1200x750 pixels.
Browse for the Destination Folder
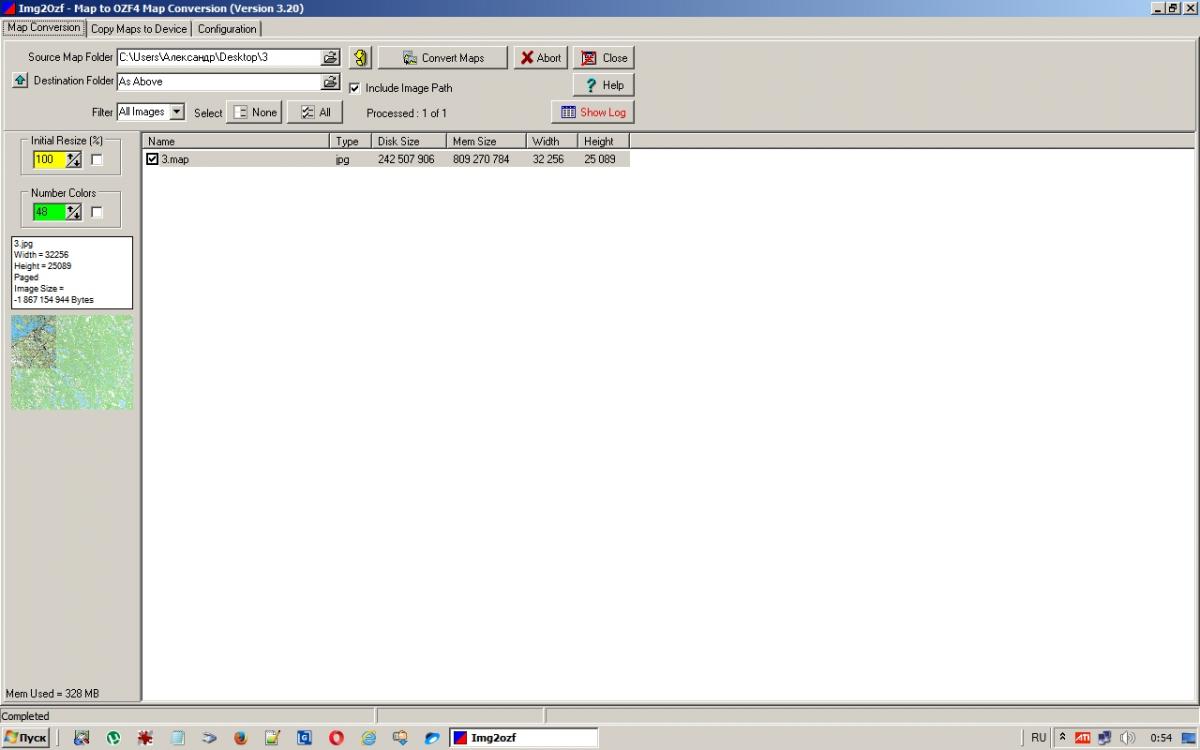(x=330, y=82)
